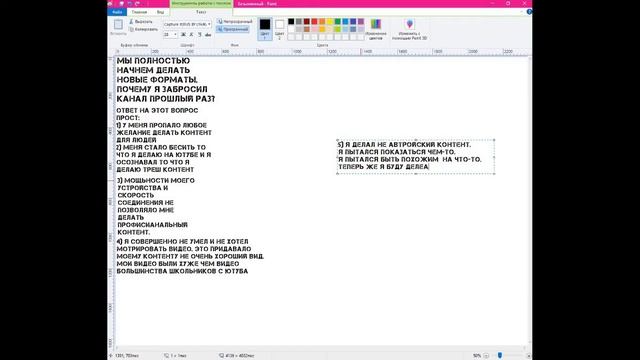Pick the black color swatch
Viewport: 640px width, 360px height.
click(291, 21)
